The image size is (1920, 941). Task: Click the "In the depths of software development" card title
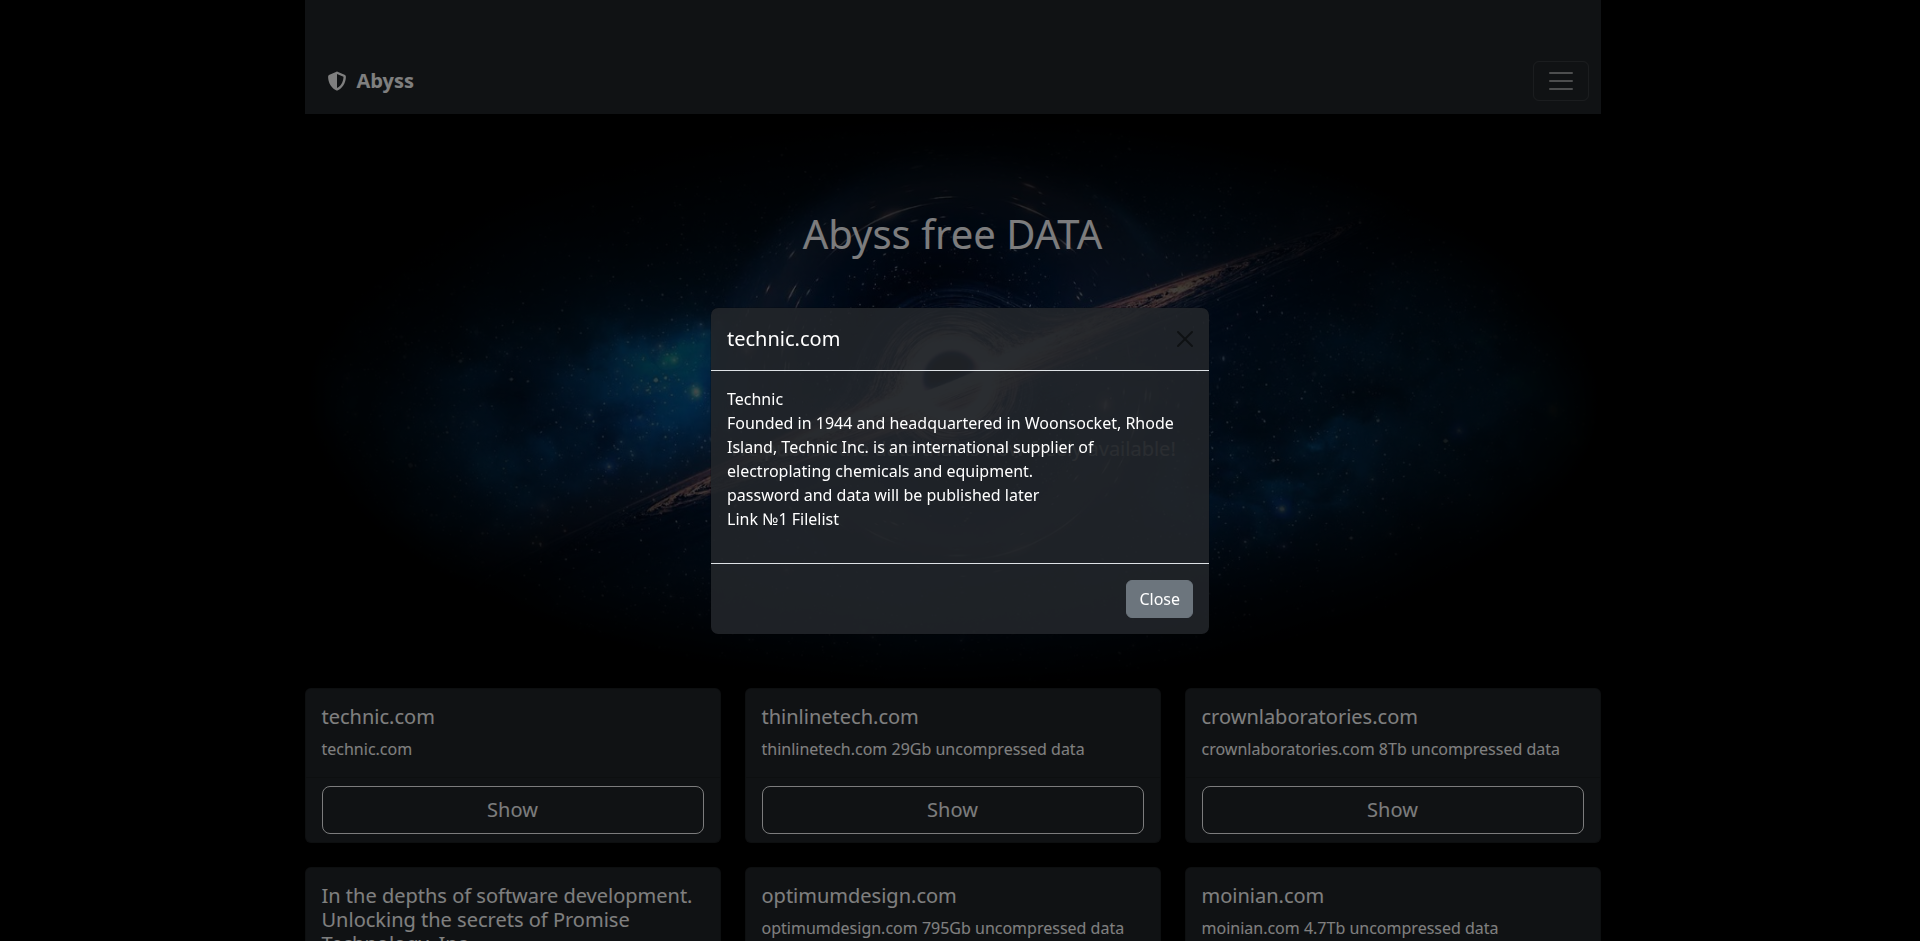(507, 914)
